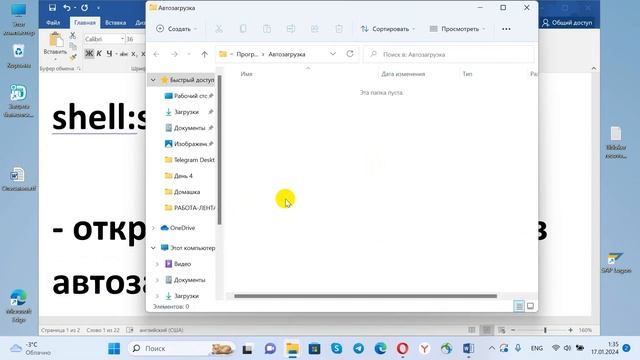Click the zoom out minus in Word status bar
The image size is (640, 360).
click(513, 330)
